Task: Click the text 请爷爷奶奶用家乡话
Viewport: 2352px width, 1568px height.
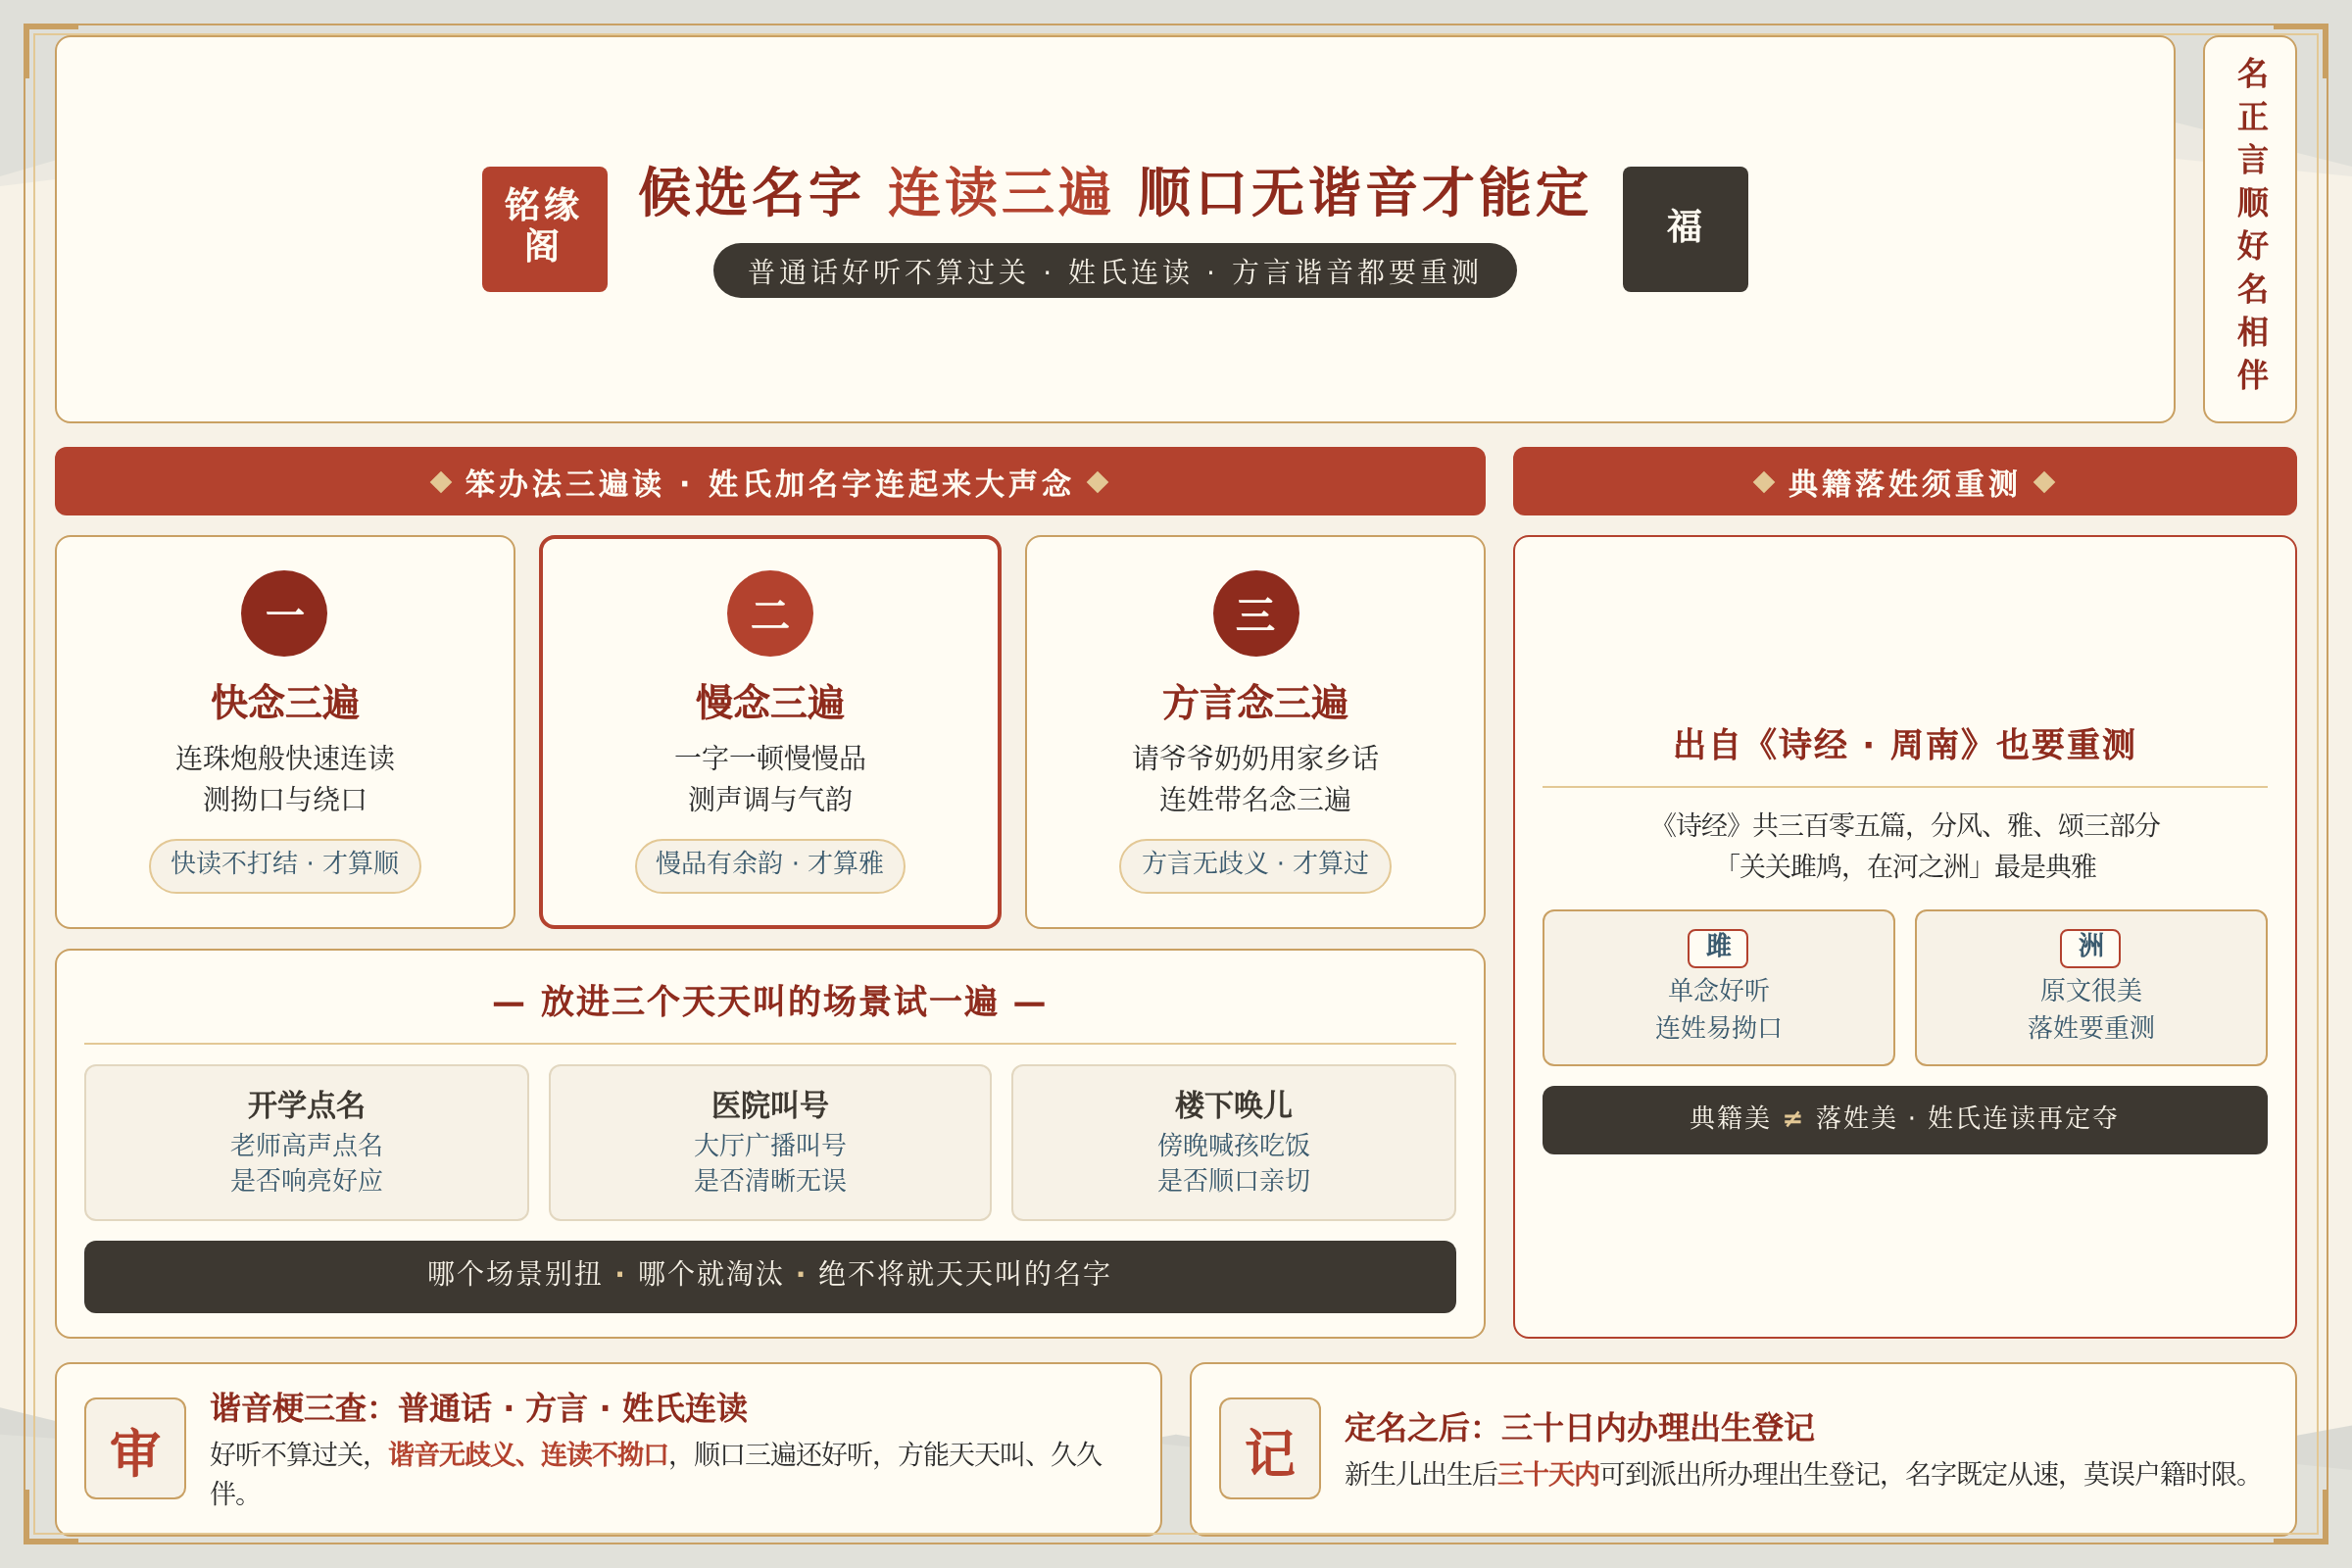Action: coord(1255,758)
